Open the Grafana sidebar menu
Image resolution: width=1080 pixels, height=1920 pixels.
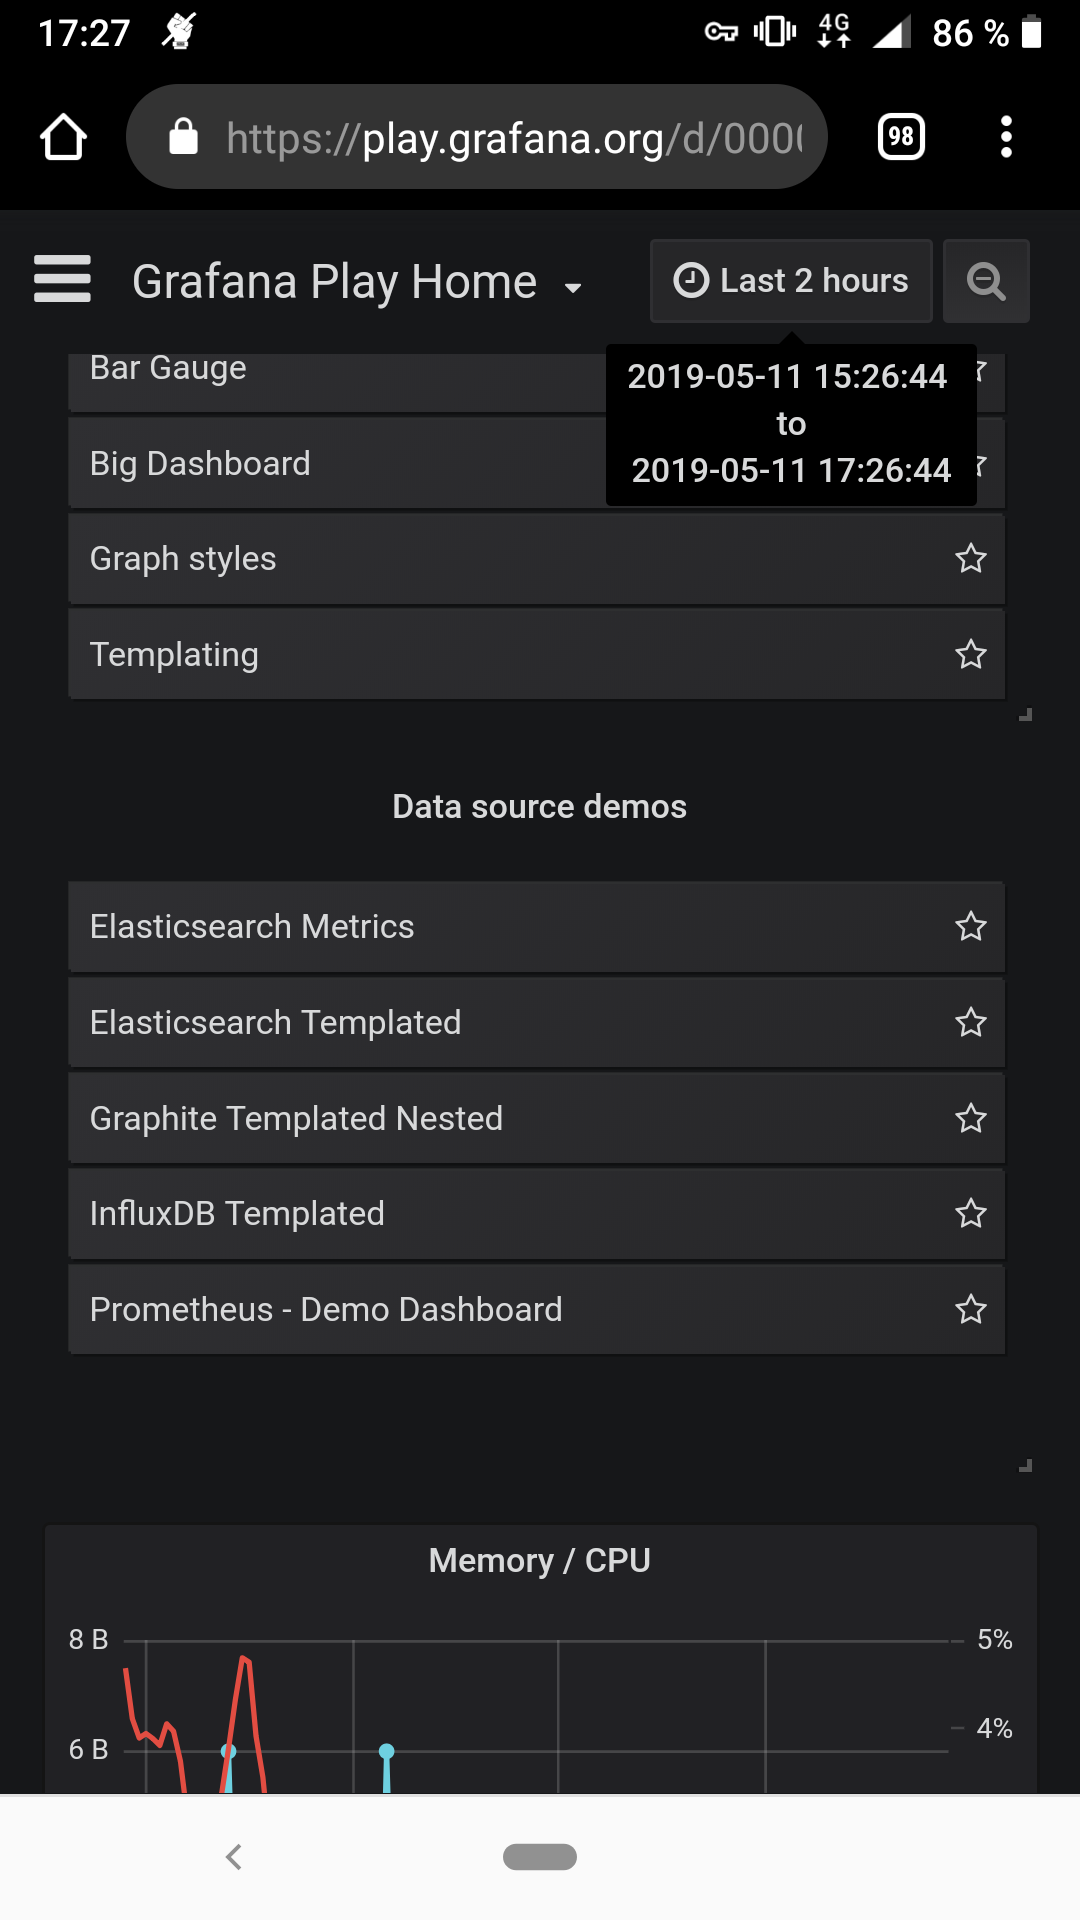click(x=61, y=280)
